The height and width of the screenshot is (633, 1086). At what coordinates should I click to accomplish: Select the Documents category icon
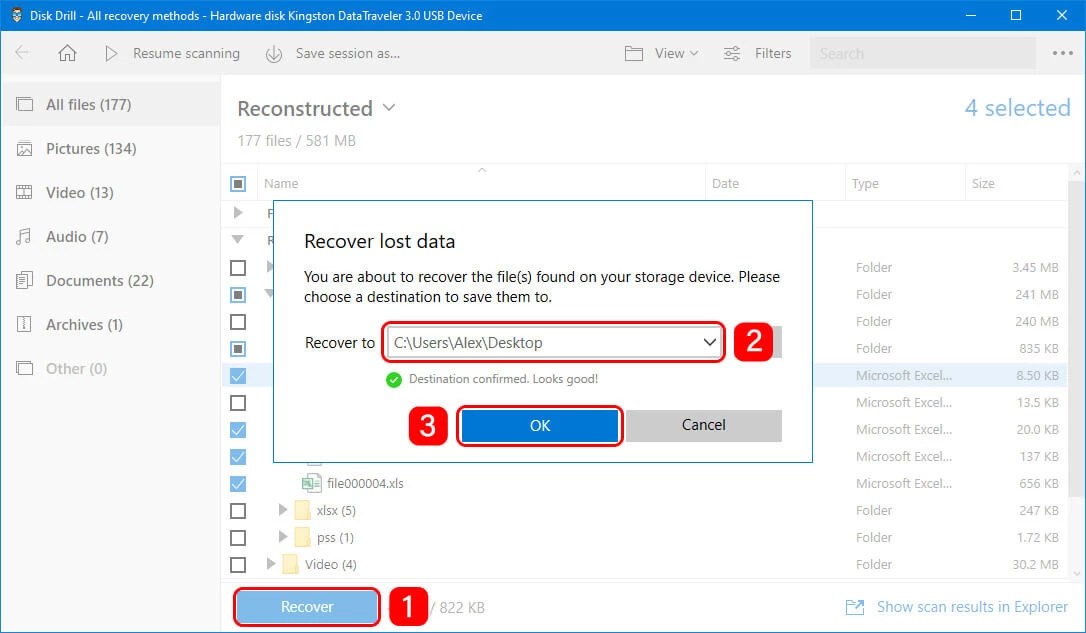tap(25, 280)
